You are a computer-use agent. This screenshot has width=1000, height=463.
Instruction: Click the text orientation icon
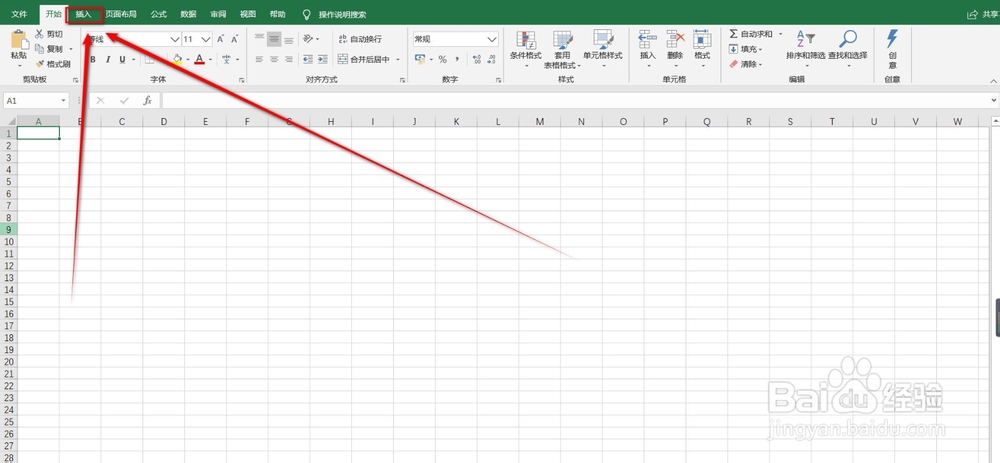tap(309, 39)
